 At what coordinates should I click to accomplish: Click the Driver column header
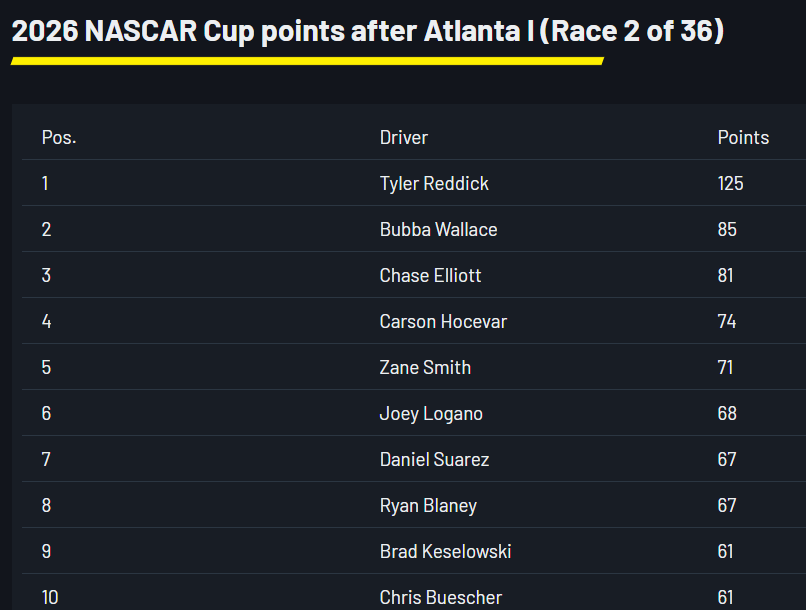[x=404, y=138]
